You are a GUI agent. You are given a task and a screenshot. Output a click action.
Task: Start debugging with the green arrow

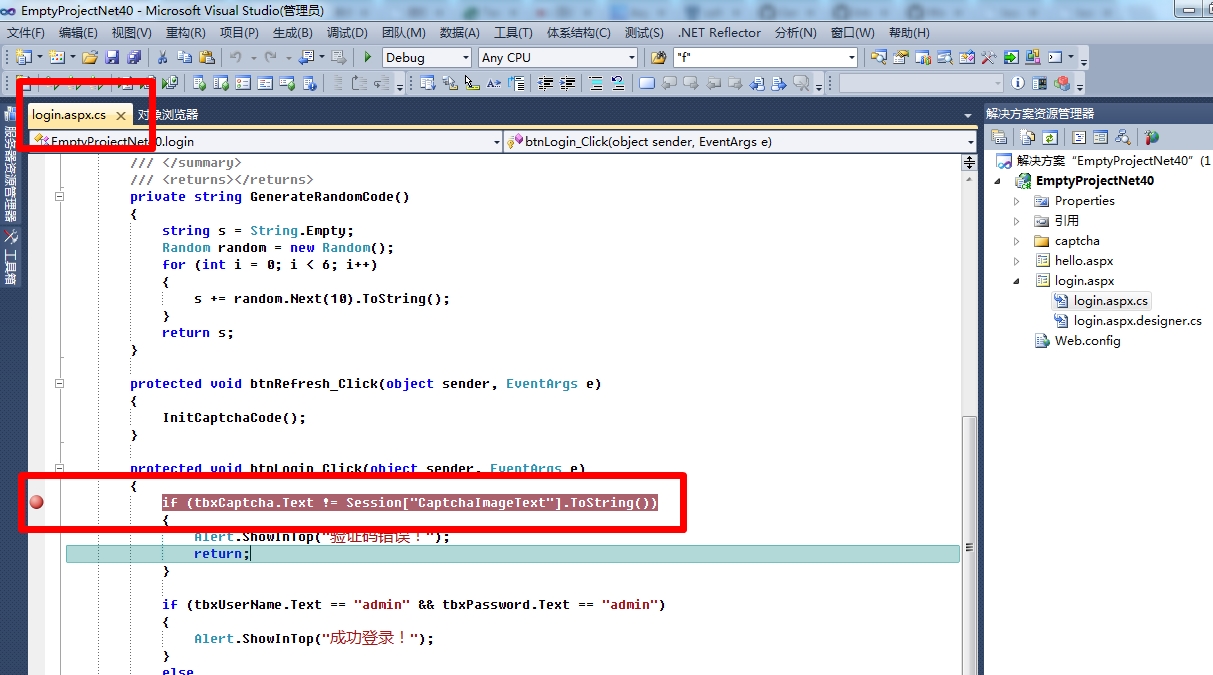[368, 57]
